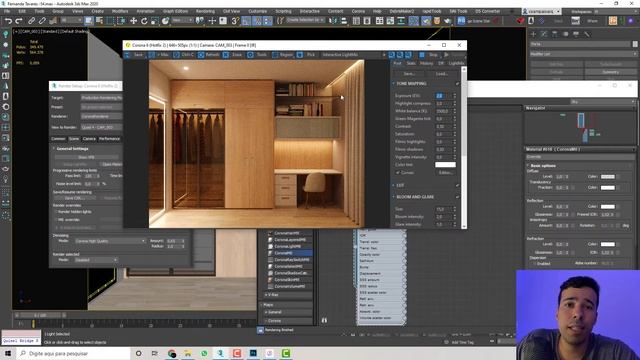
Task: Collapse General settings rollout in Render Setup
Action: 72,149
